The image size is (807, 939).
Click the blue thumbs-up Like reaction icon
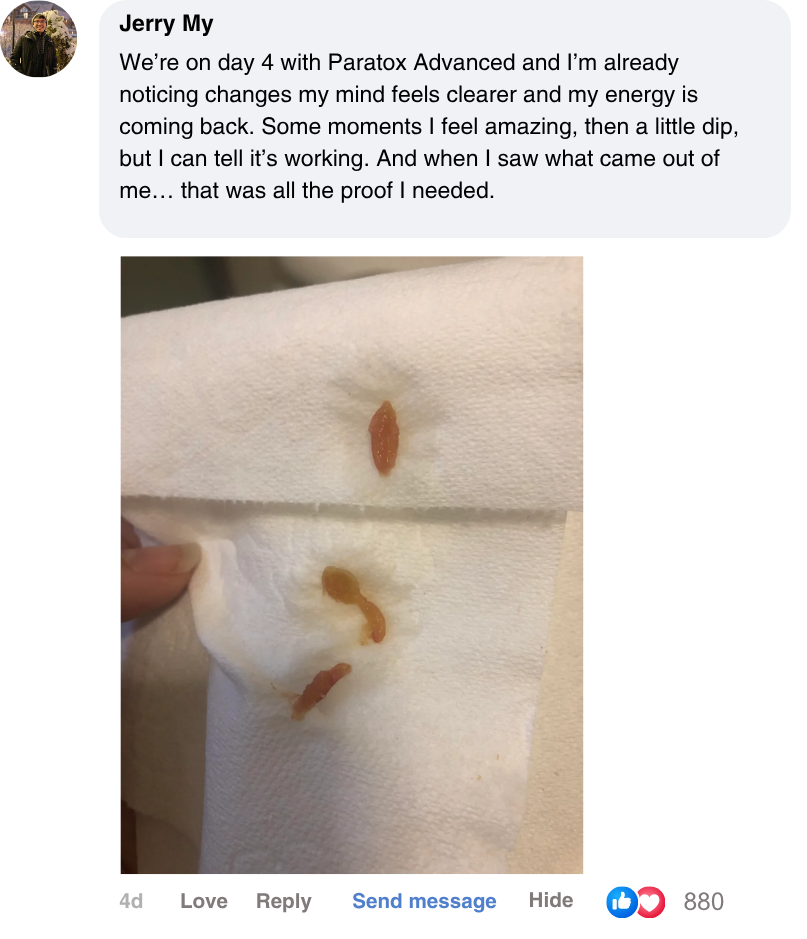pyautogui.click(x=621, y=901)
